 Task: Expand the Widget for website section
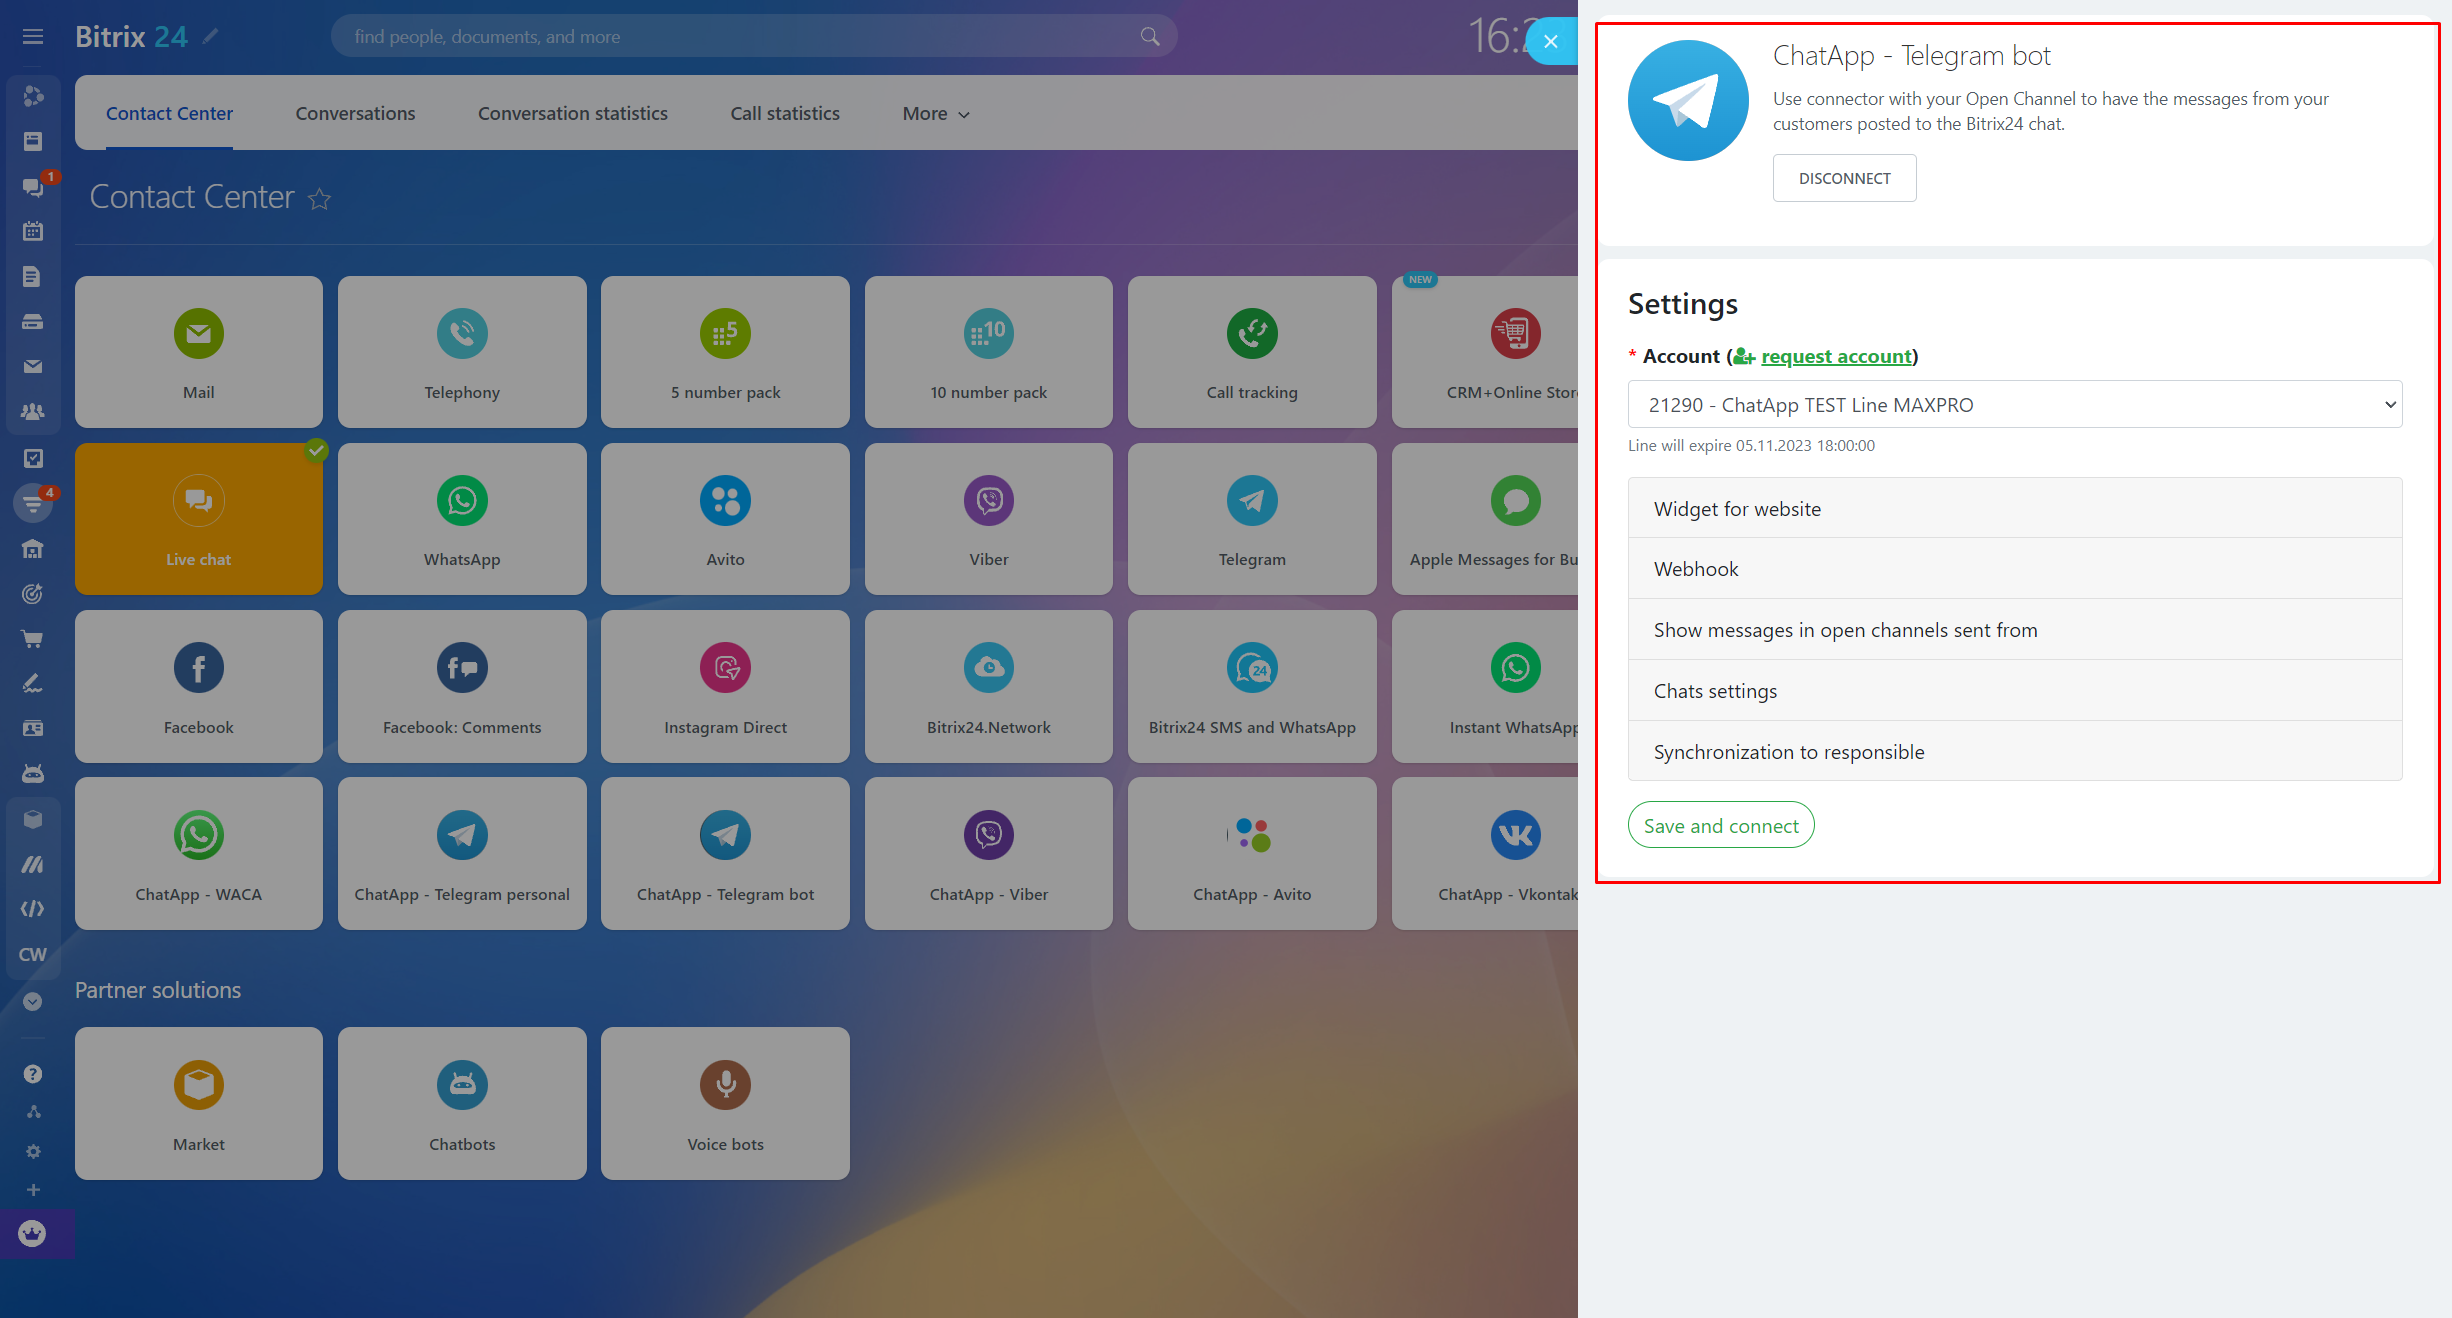tap(2014, 509)
